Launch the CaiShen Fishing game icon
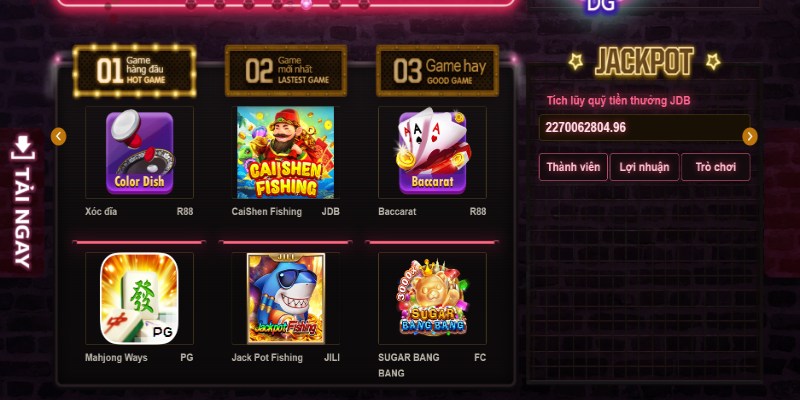Image resolution: width=800 pixels, height=400 pixels. (x=285, y=153)
